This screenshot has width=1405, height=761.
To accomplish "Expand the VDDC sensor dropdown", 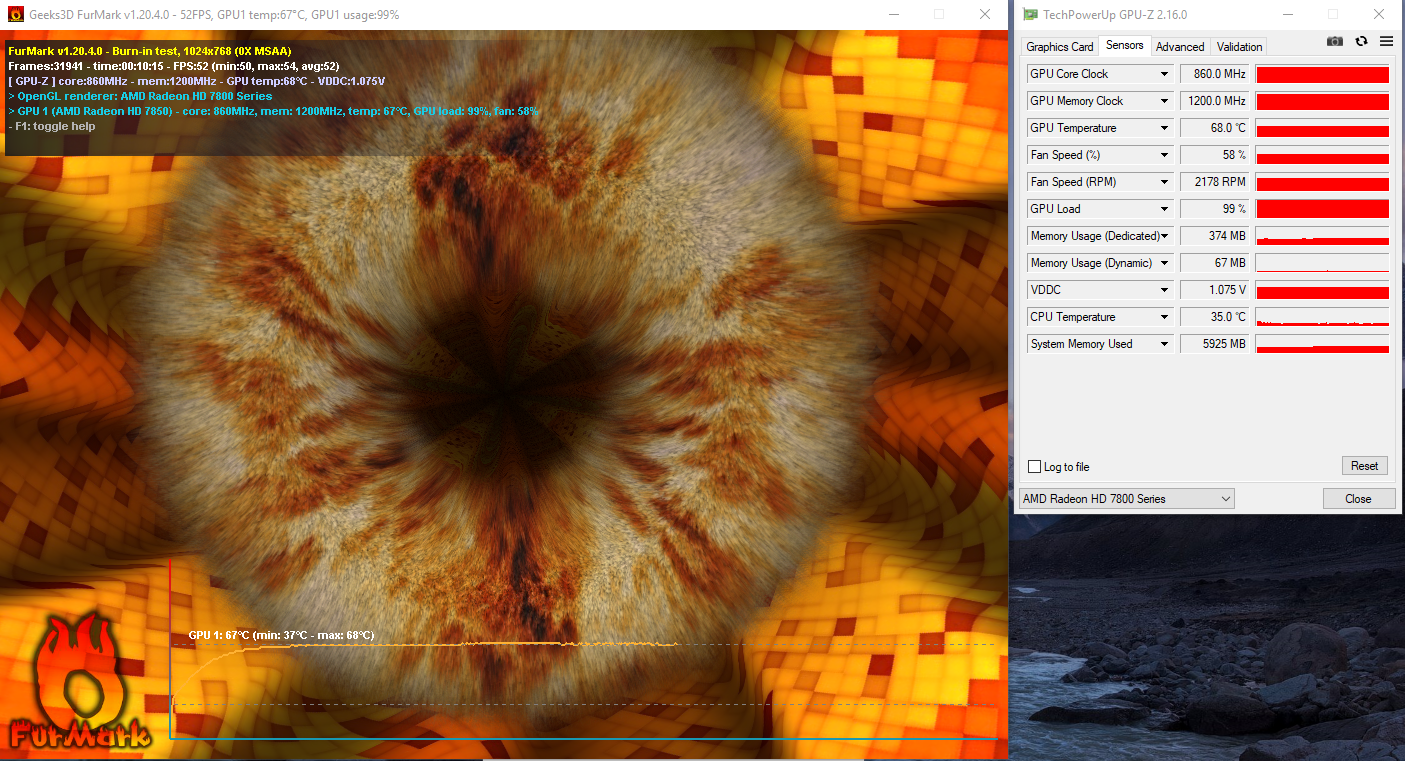I will (x=1164, y=290).
